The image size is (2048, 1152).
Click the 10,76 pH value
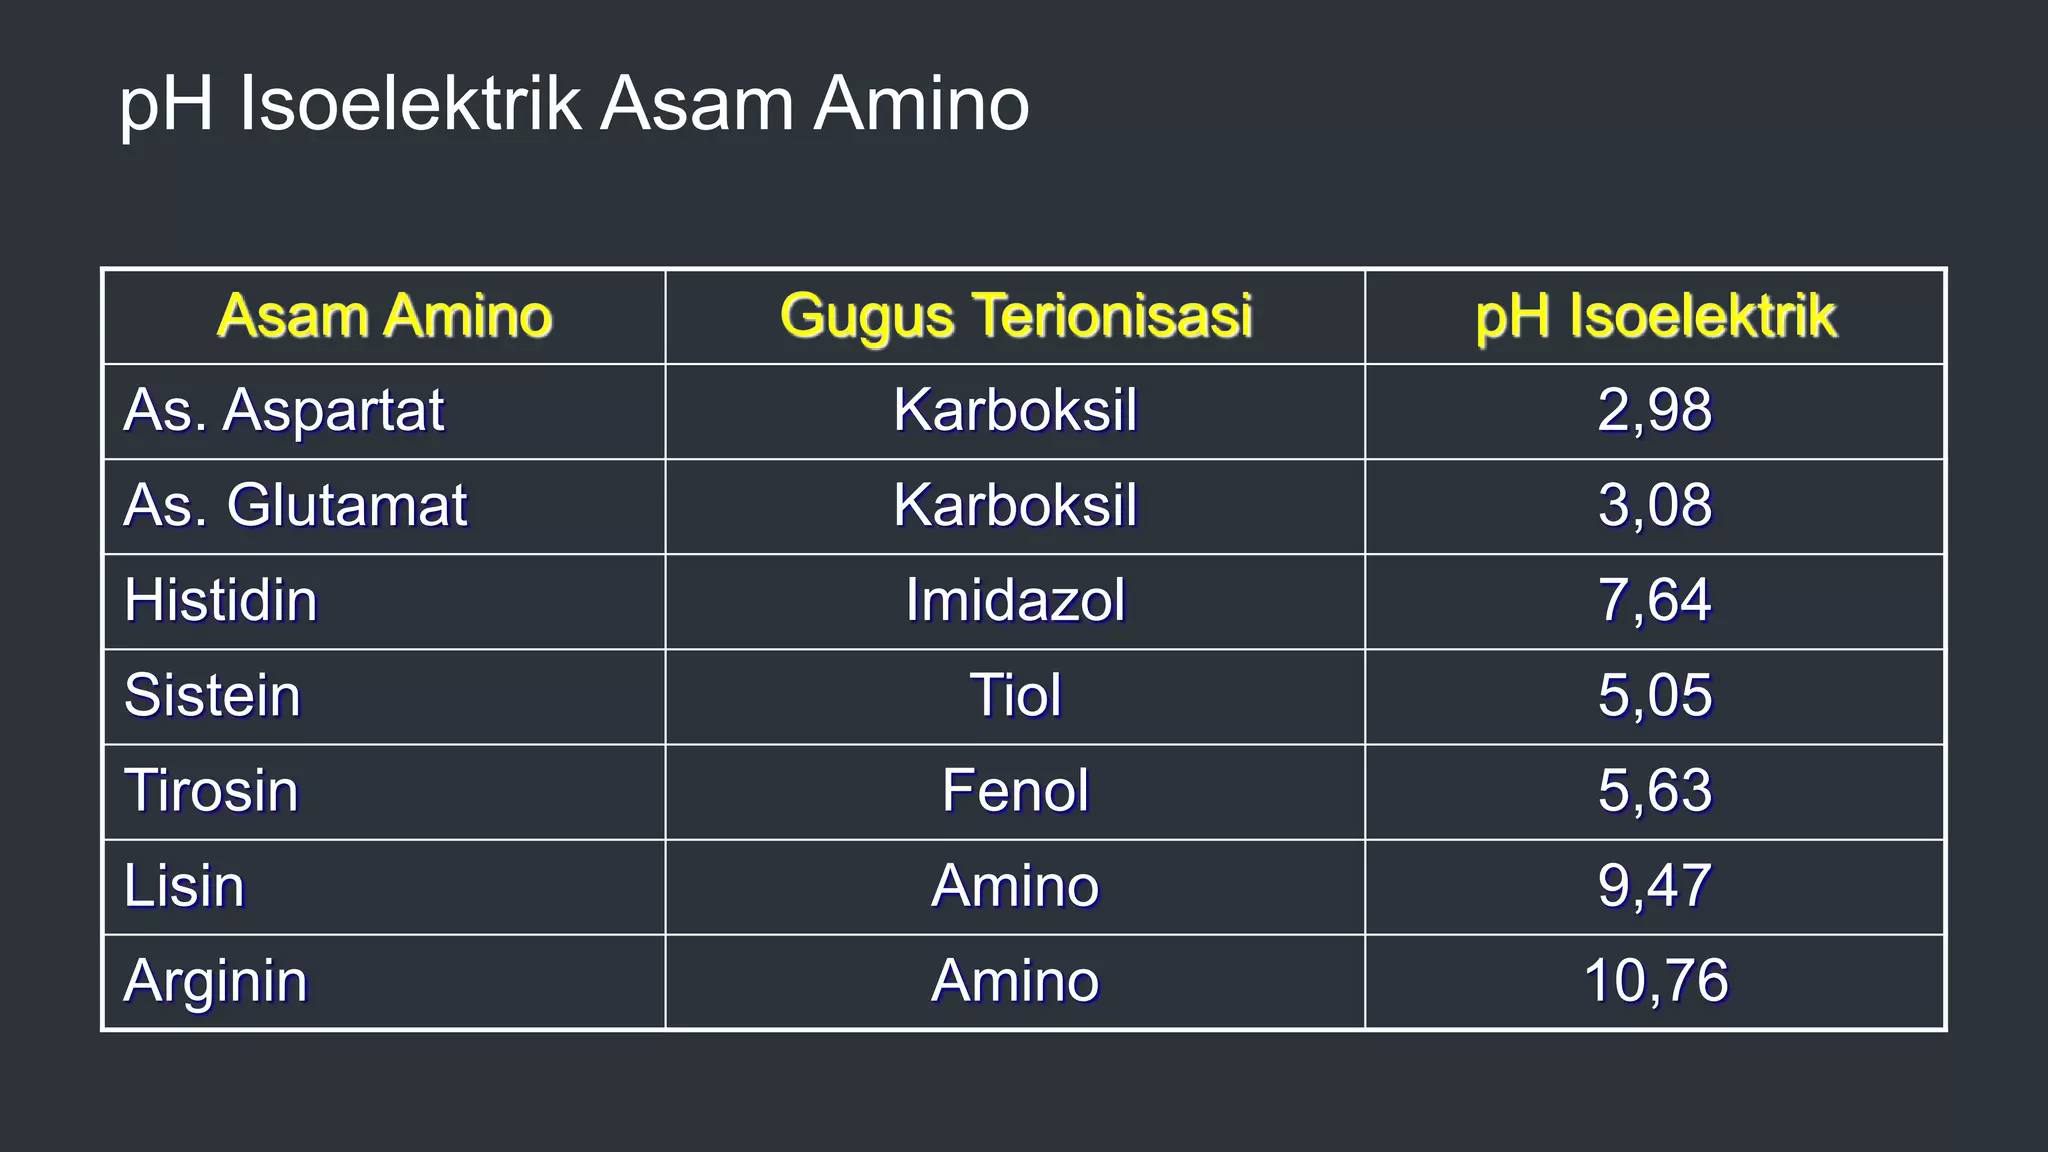click(1656, 981)
